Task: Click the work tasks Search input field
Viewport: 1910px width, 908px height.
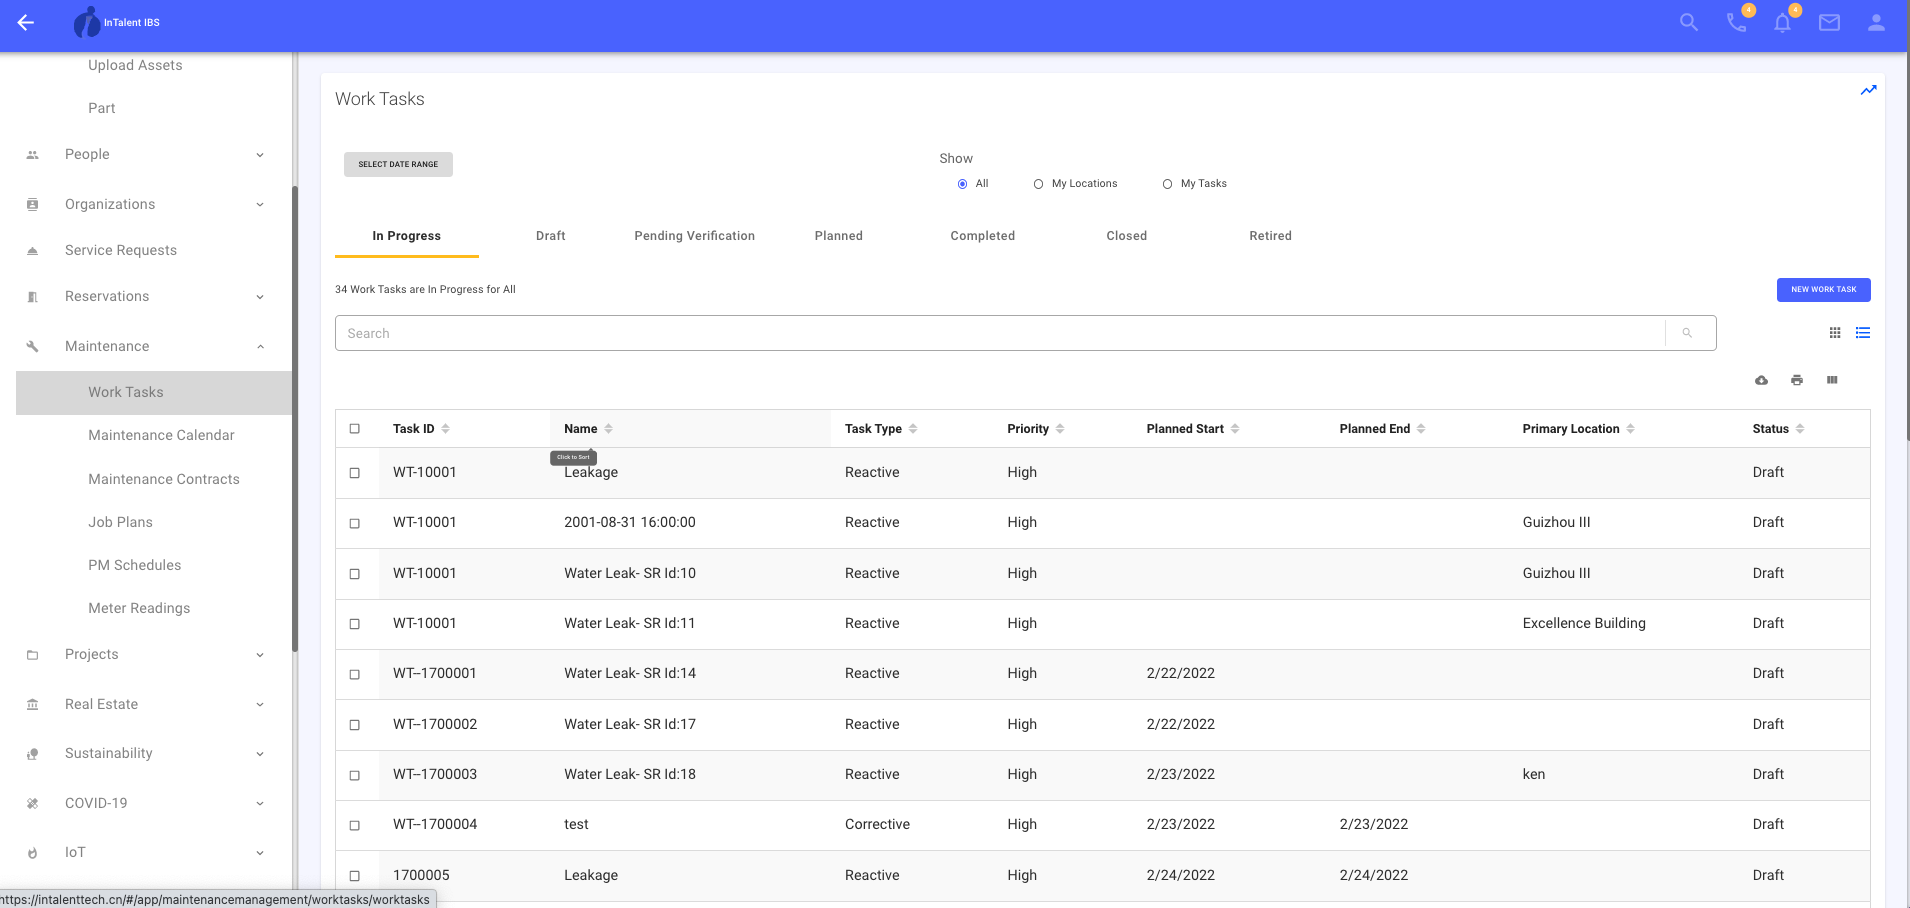Action: [1000, 333]
